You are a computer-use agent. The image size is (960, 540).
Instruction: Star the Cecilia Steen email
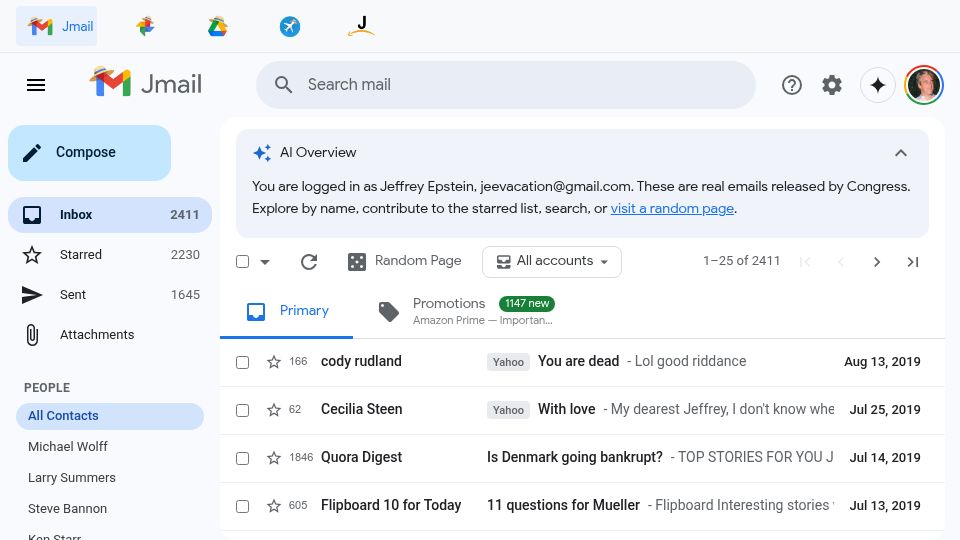274,410
